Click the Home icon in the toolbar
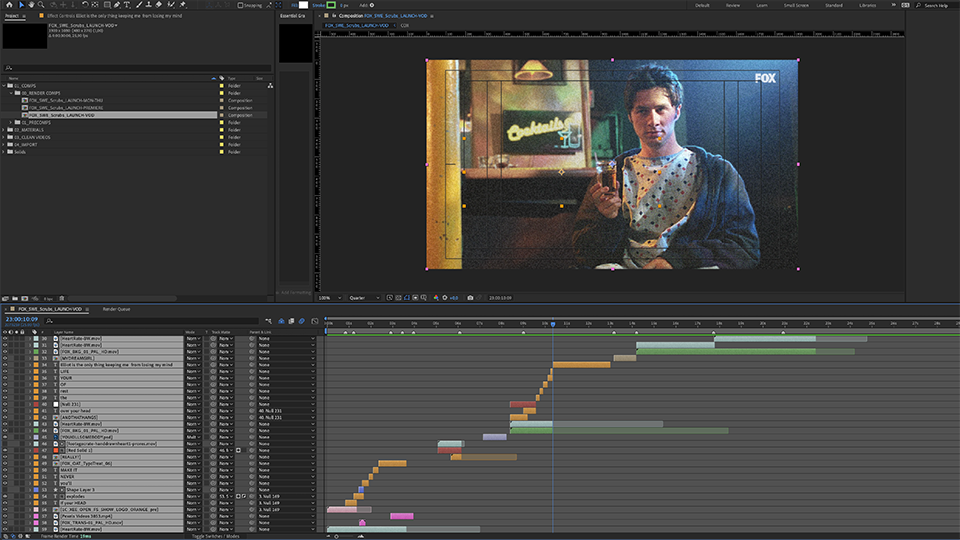The image size is (960, 540). 9,5
